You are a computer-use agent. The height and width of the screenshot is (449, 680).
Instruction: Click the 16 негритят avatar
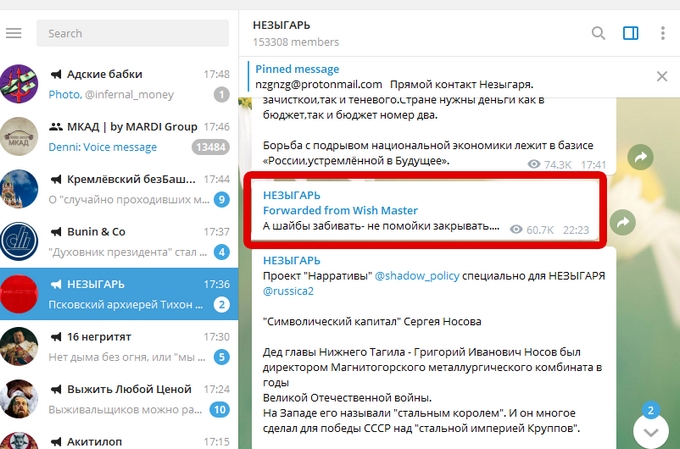pos(19,346)
